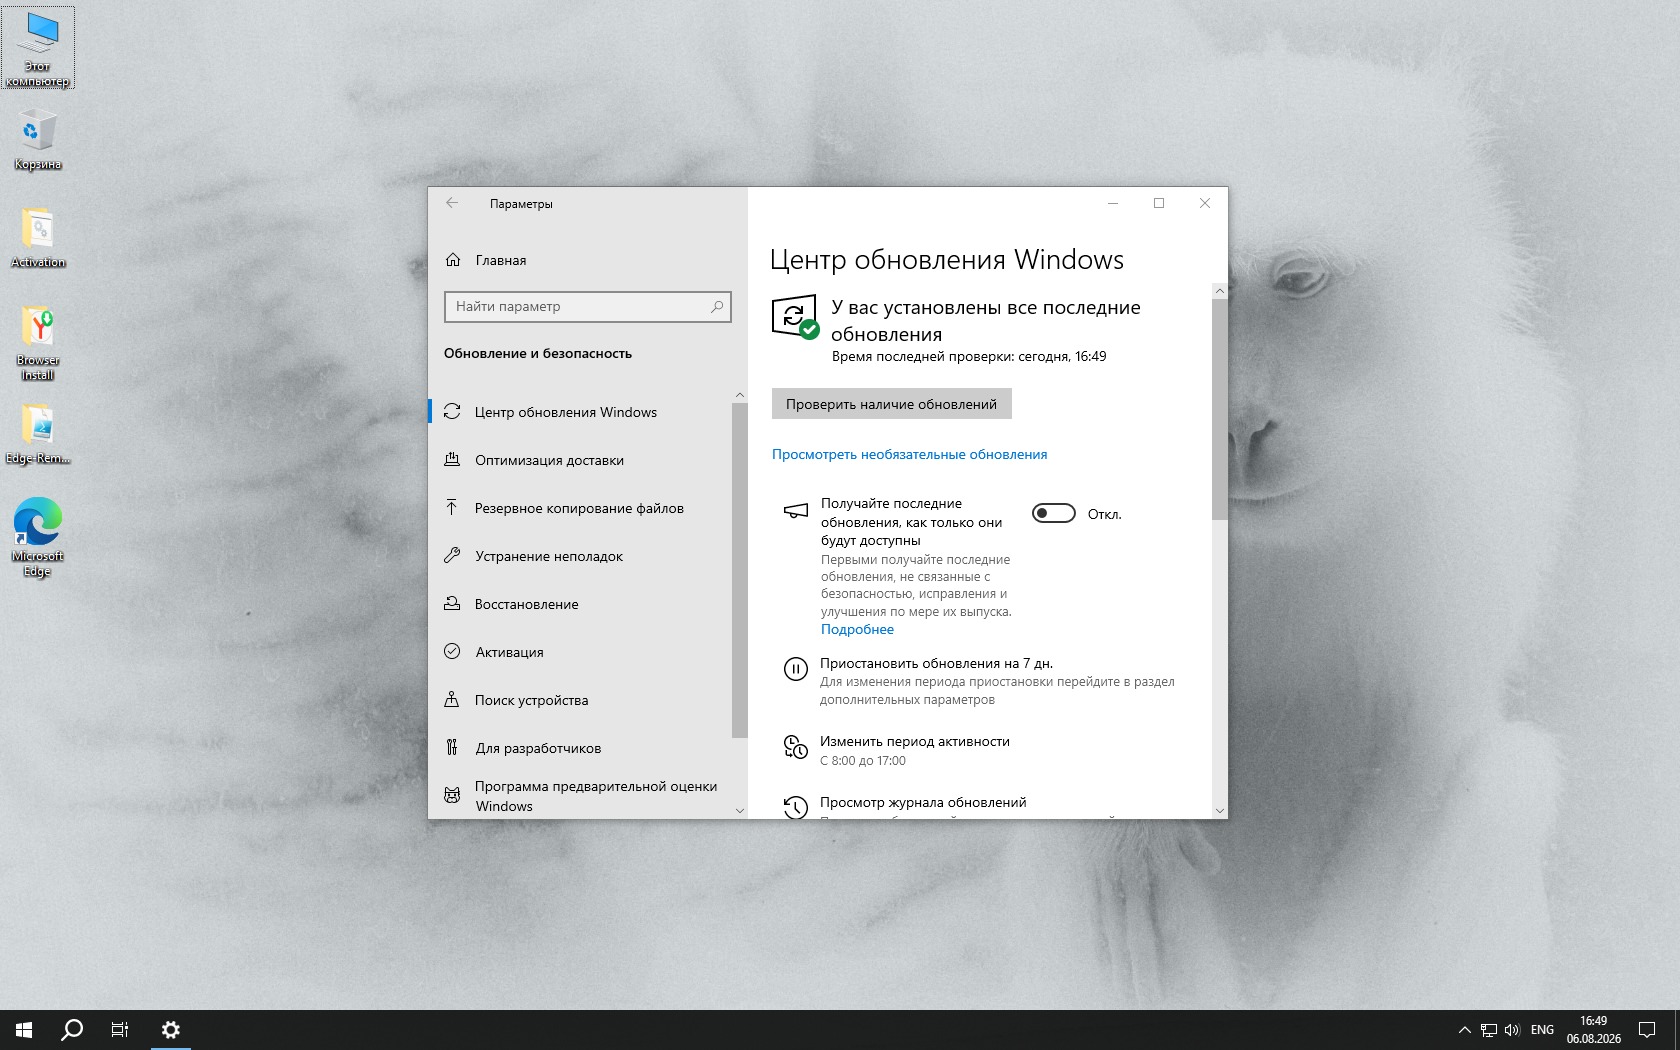1680x1050 pixels.
Task: Click the Для разработчиков tools icon
Action: click(452, 748)
